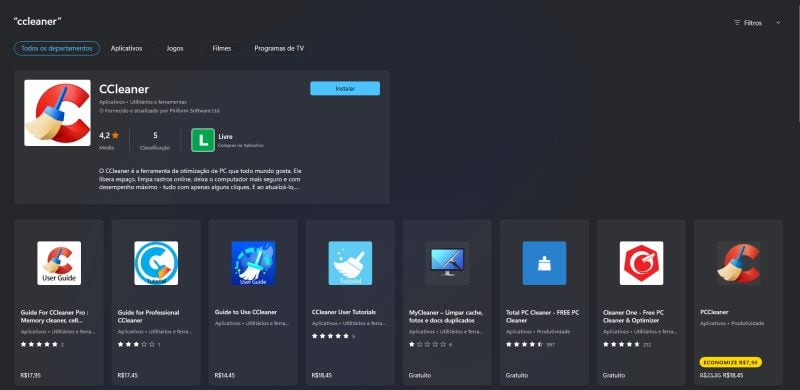
Task: Click Gratuito under Cleaner One
Action: 614,375
